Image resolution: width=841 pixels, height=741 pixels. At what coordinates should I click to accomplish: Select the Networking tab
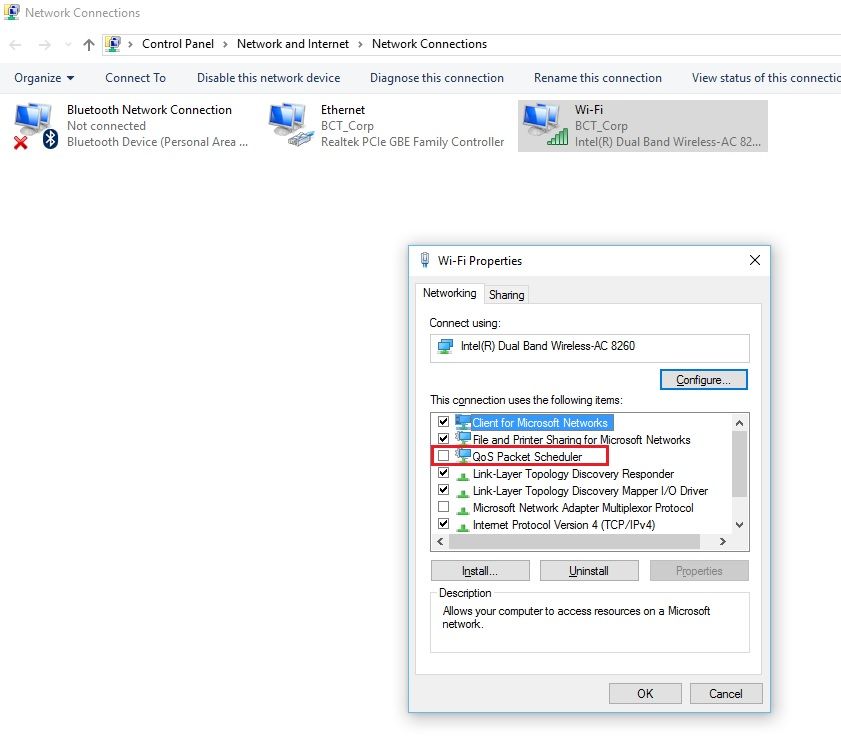coord(449,293)
